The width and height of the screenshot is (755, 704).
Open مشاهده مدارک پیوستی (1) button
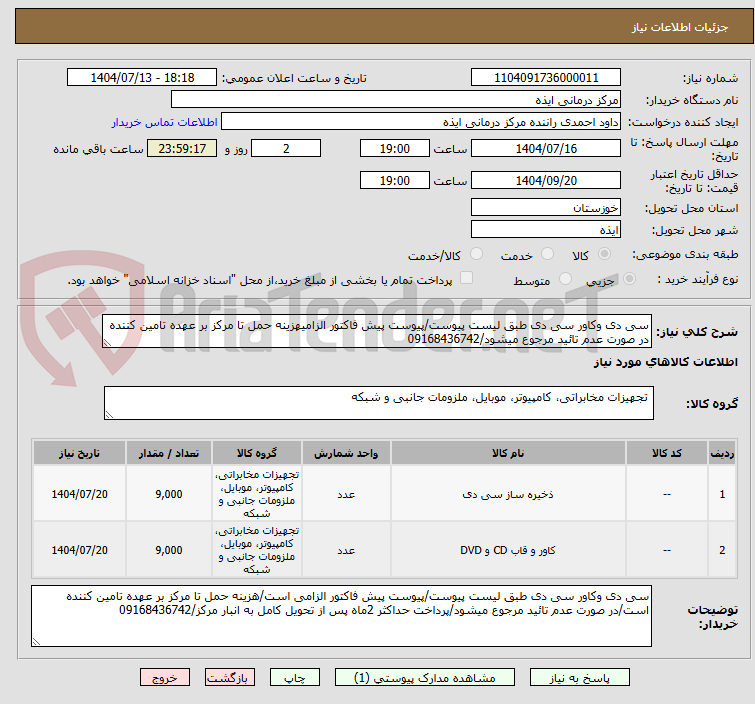[425, 678]
